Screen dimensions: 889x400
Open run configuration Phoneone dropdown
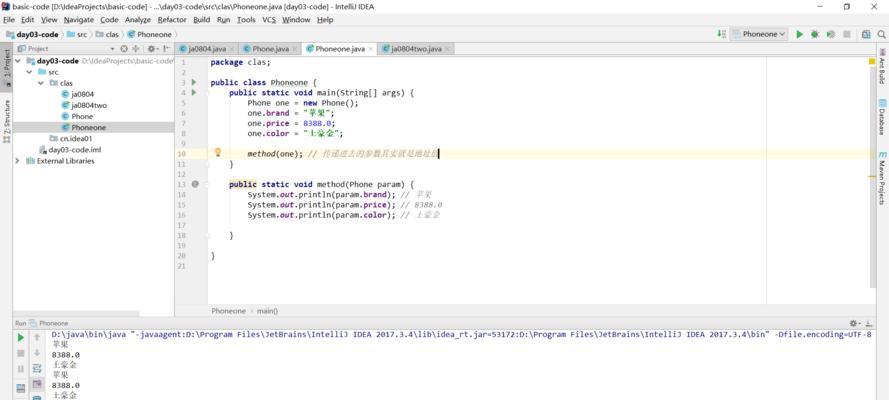coord(759,34)
